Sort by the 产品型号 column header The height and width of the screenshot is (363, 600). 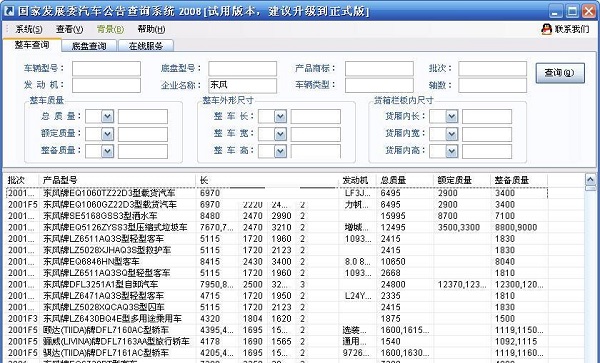pyautogui.click(x=117, y=180)
